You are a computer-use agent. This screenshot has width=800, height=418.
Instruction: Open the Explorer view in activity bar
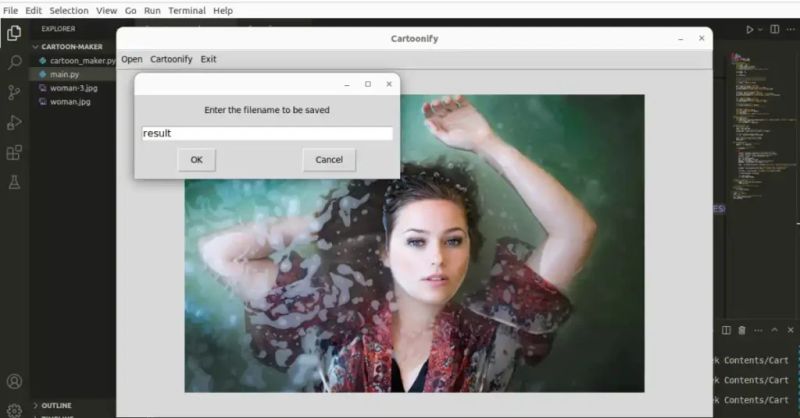(x=14, y=33)
